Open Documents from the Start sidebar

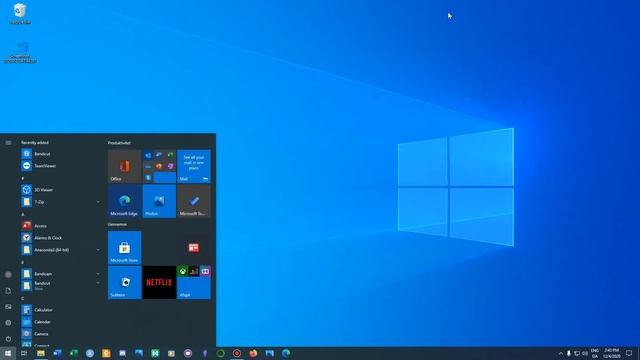[8, 291]
